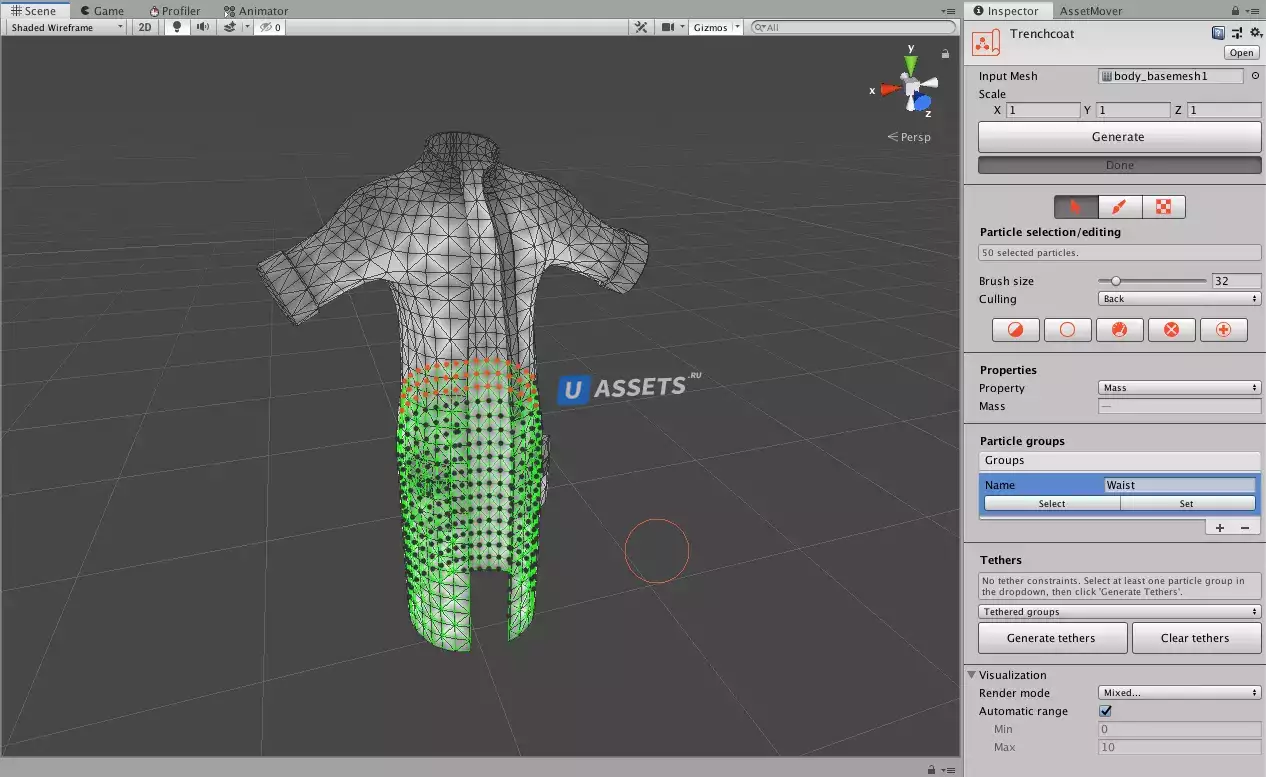Image resolution: width=1266 pixels, height=777 pixels.
Task: Expand the Tethered groups dropdown
Action: [1119, 611]
